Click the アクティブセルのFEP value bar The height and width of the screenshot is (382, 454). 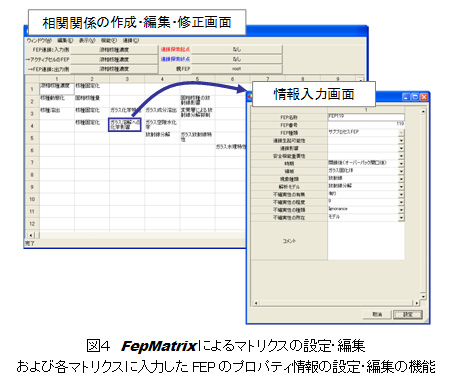click(114, 59)
